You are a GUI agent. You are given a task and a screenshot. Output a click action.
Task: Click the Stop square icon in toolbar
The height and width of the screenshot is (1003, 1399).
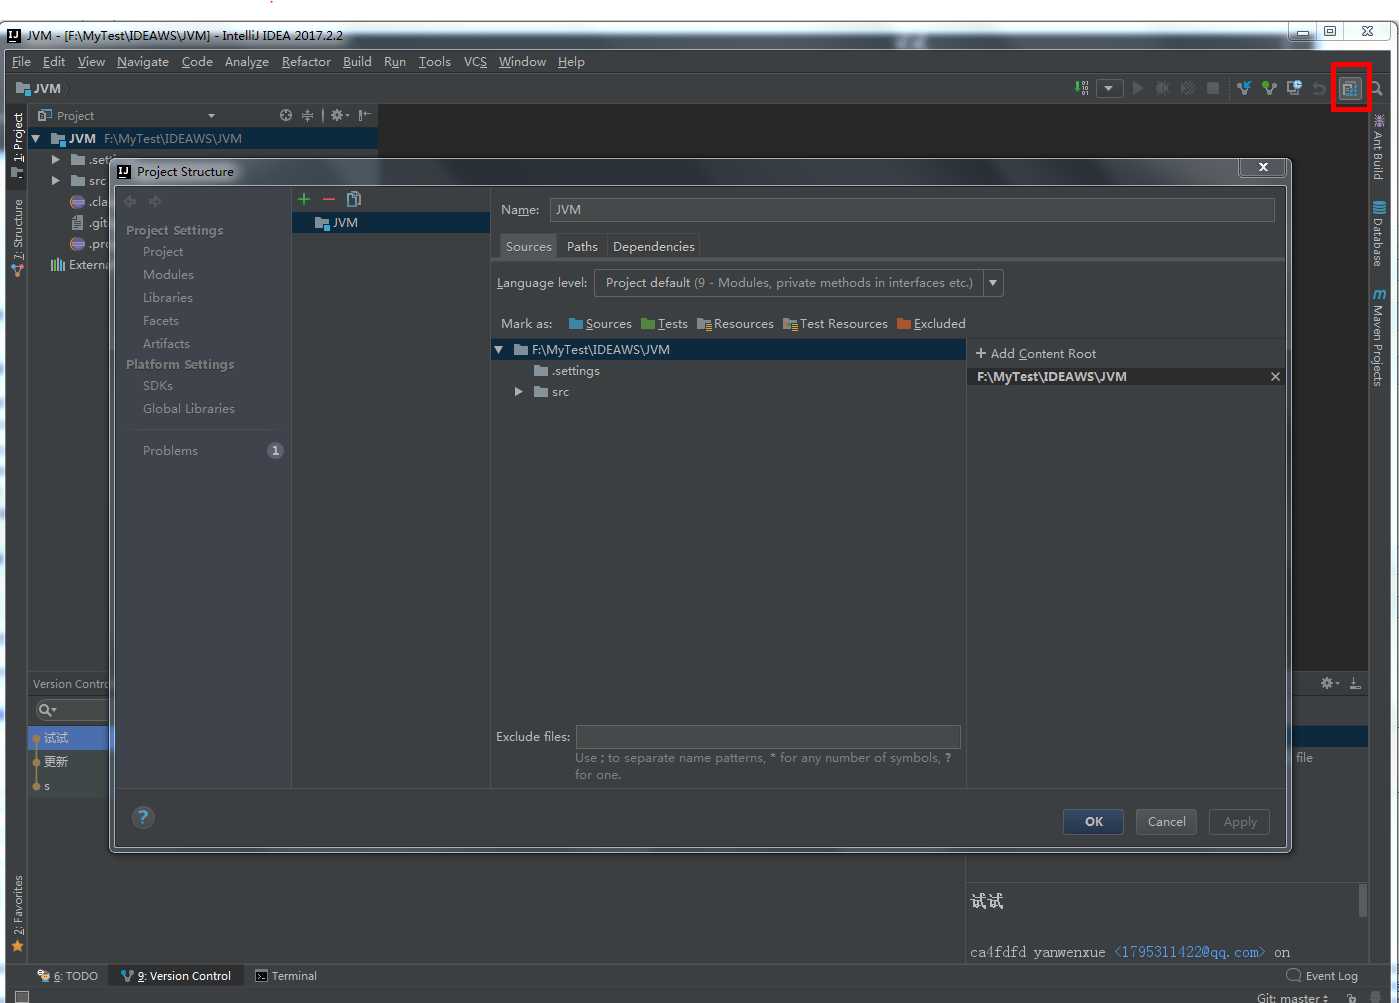click(x=1212, y=88)
